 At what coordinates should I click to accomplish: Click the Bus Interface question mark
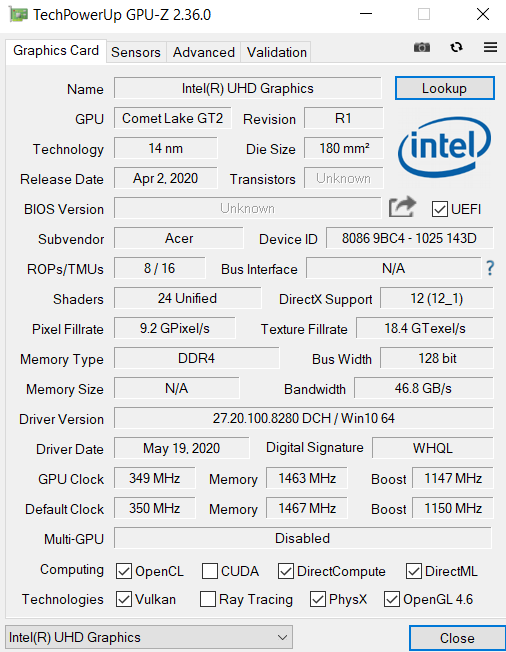click(490, 268)
